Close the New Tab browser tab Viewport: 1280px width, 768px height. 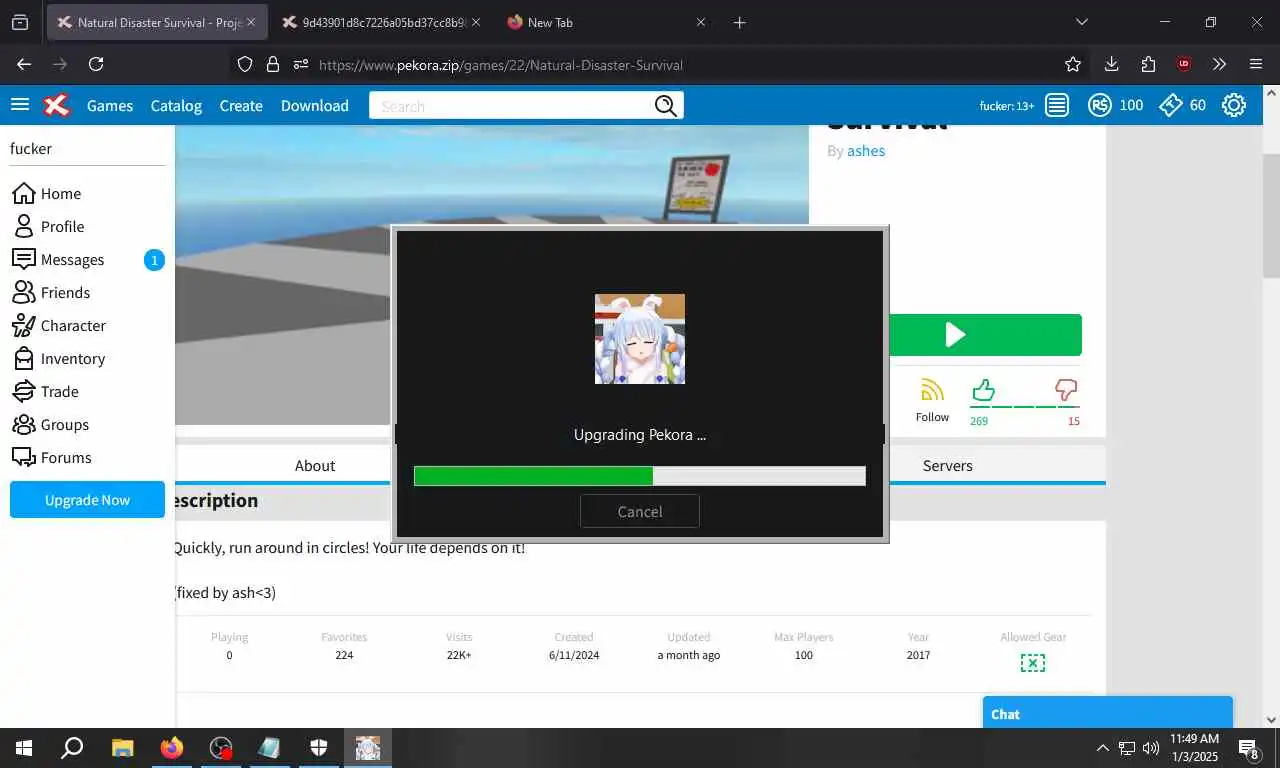point(700,22)
